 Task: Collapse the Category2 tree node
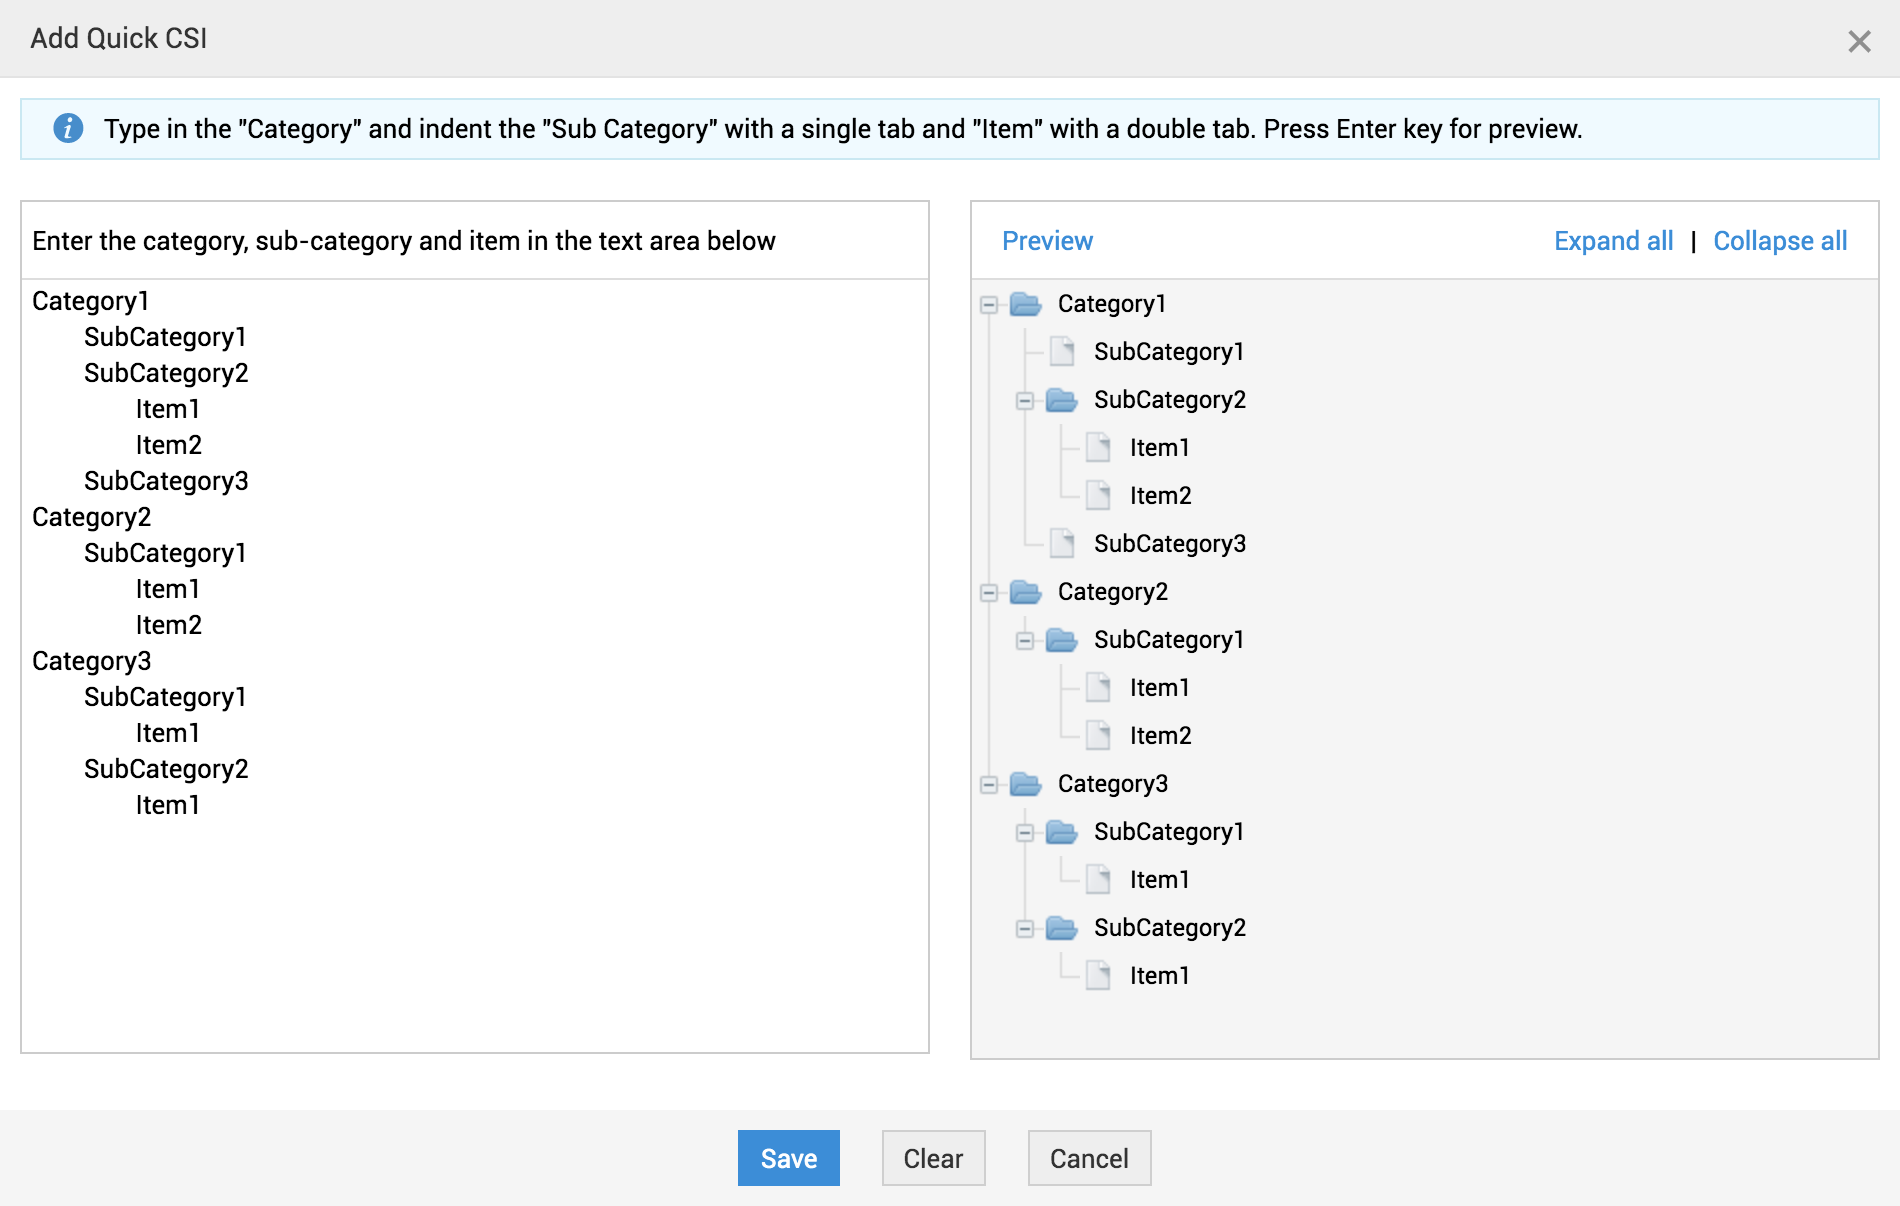click(989, 593)
